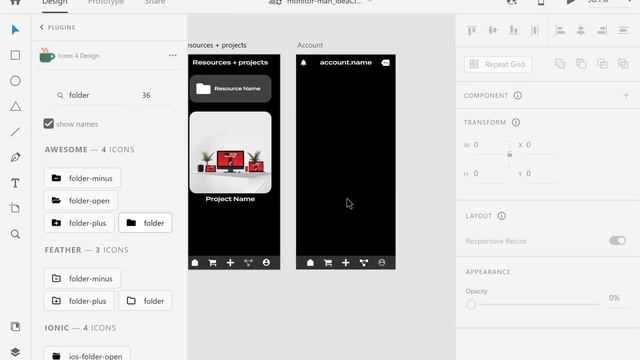Insert Awesome folder-open icon
Viewport: 640px width, 360px height.
coord(81,200)
